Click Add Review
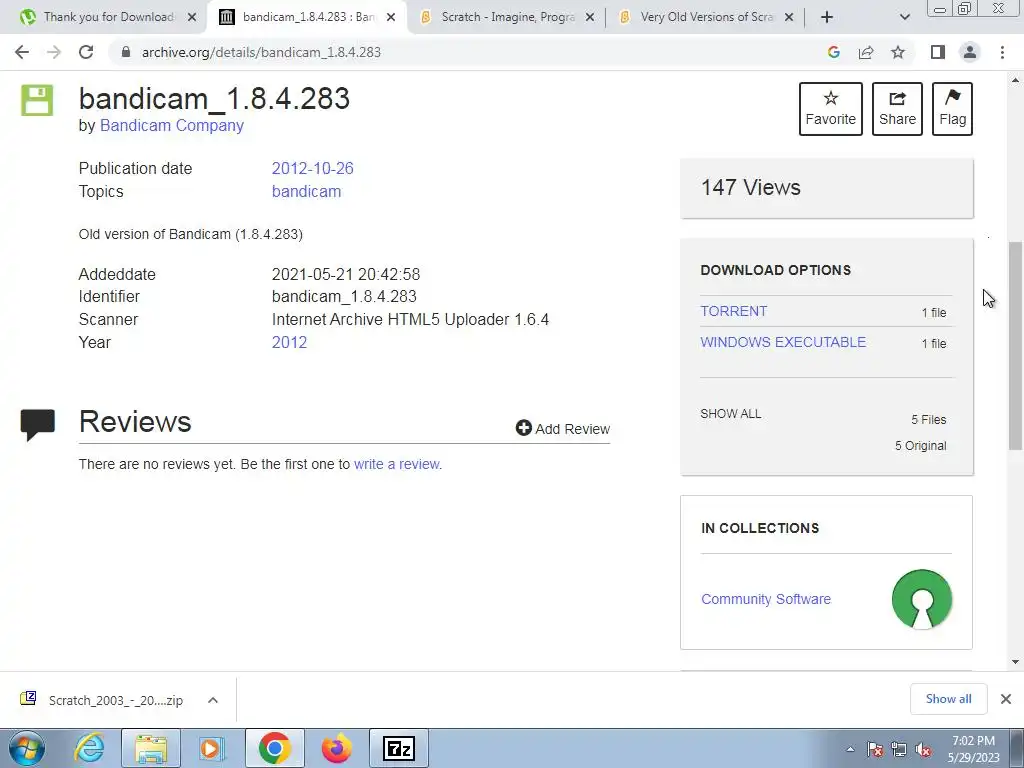 (x=563, y=428)
